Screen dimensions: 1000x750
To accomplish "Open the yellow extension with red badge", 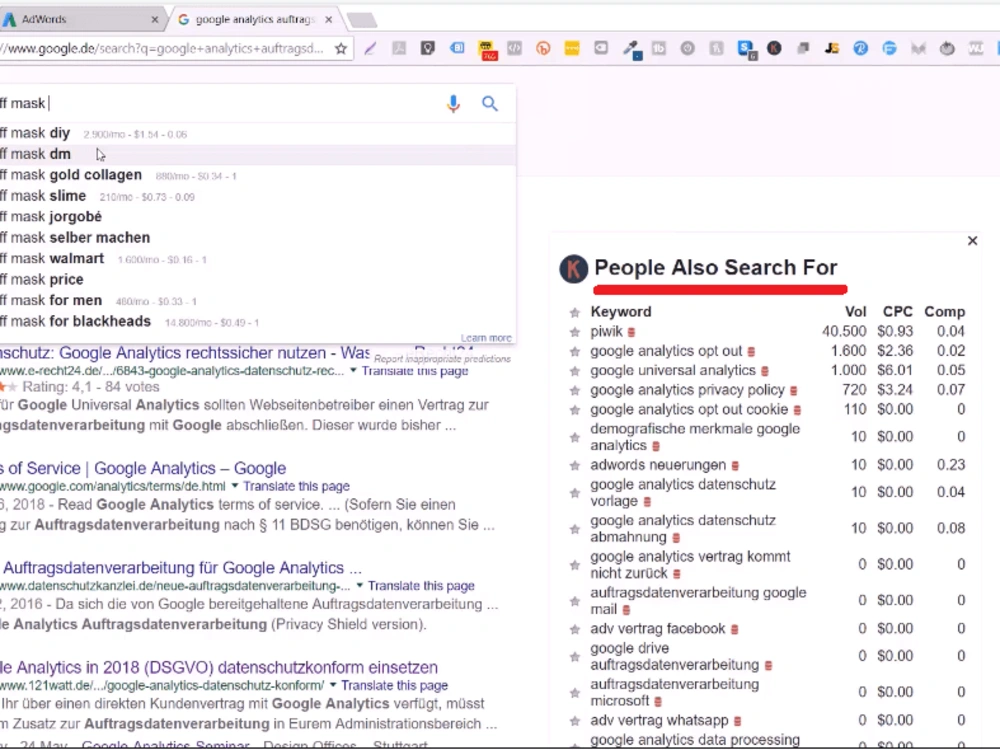I will [x=487, y=50].
